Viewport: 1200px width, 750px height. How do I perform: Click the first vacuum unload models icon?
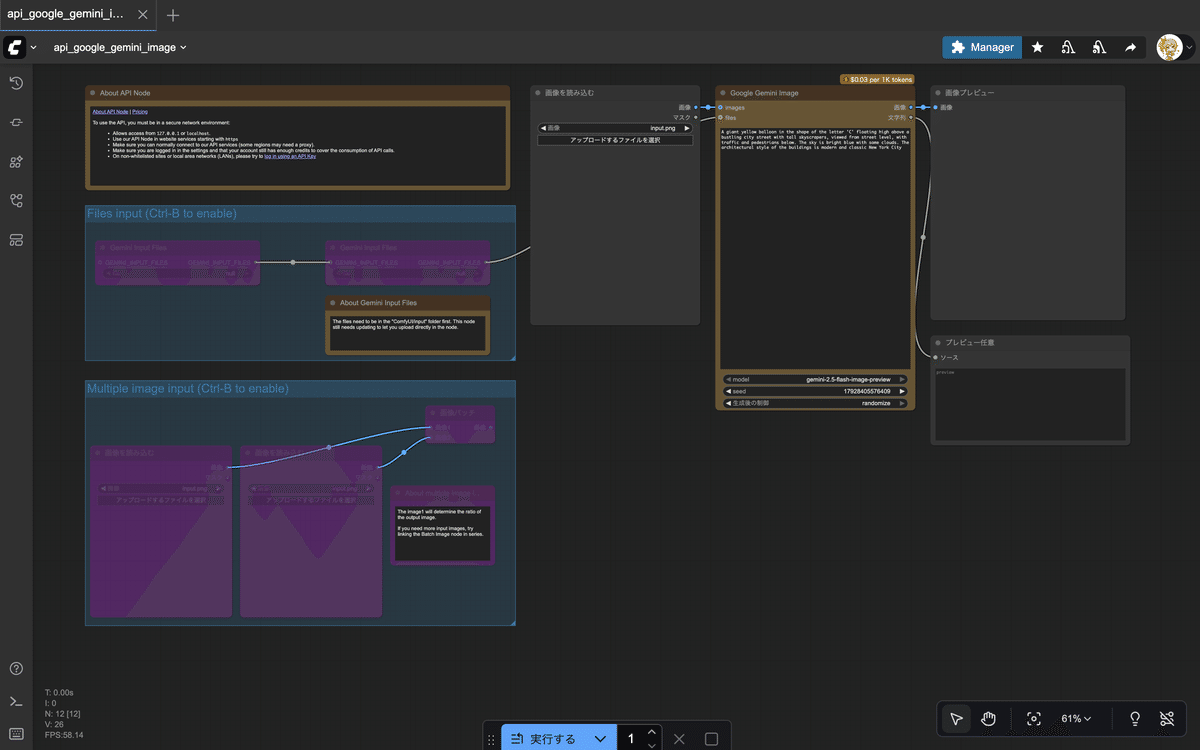tap(1068, 47)
